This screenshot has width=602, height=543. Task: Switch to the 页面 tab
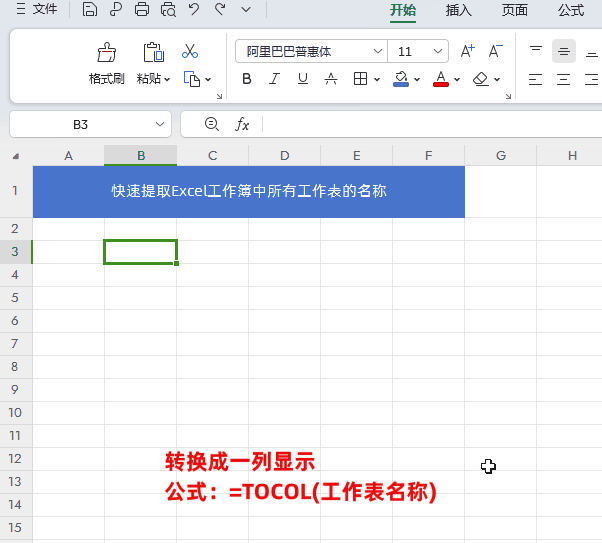[514, 10]
